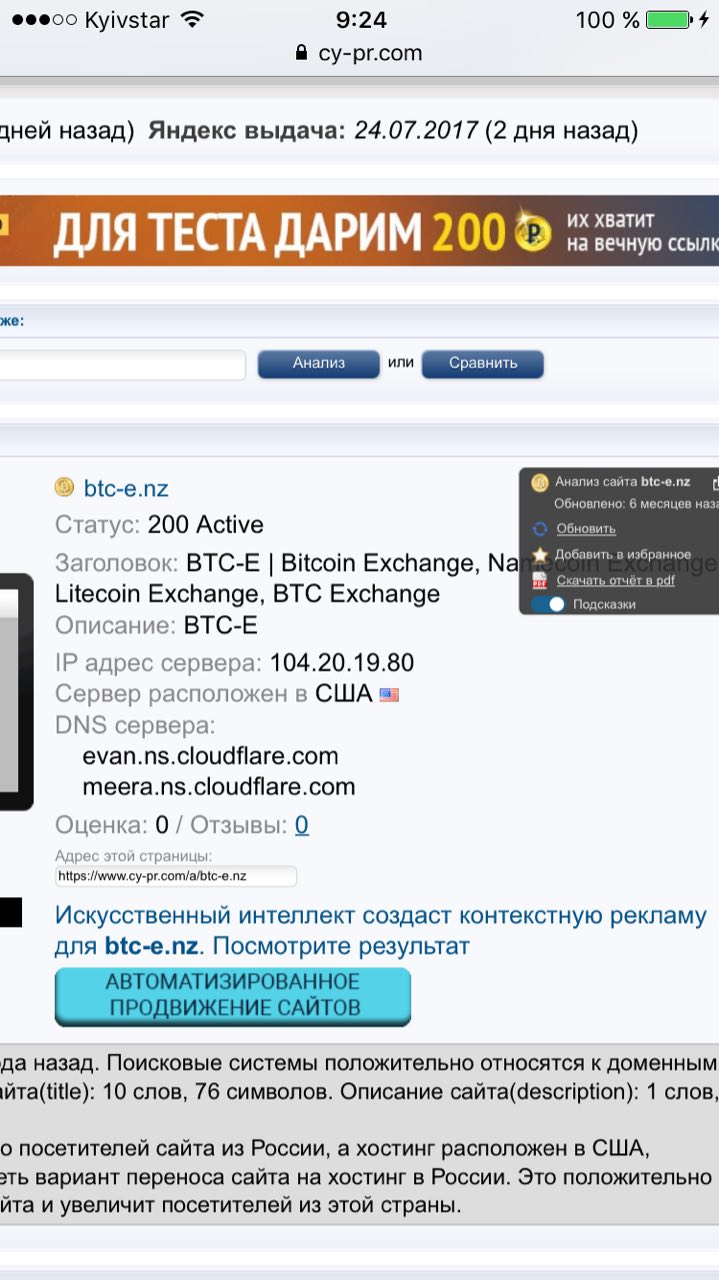Tap the site screenshot thumbnail
This screenshot has height=1280, width=719.
(16, 691)
